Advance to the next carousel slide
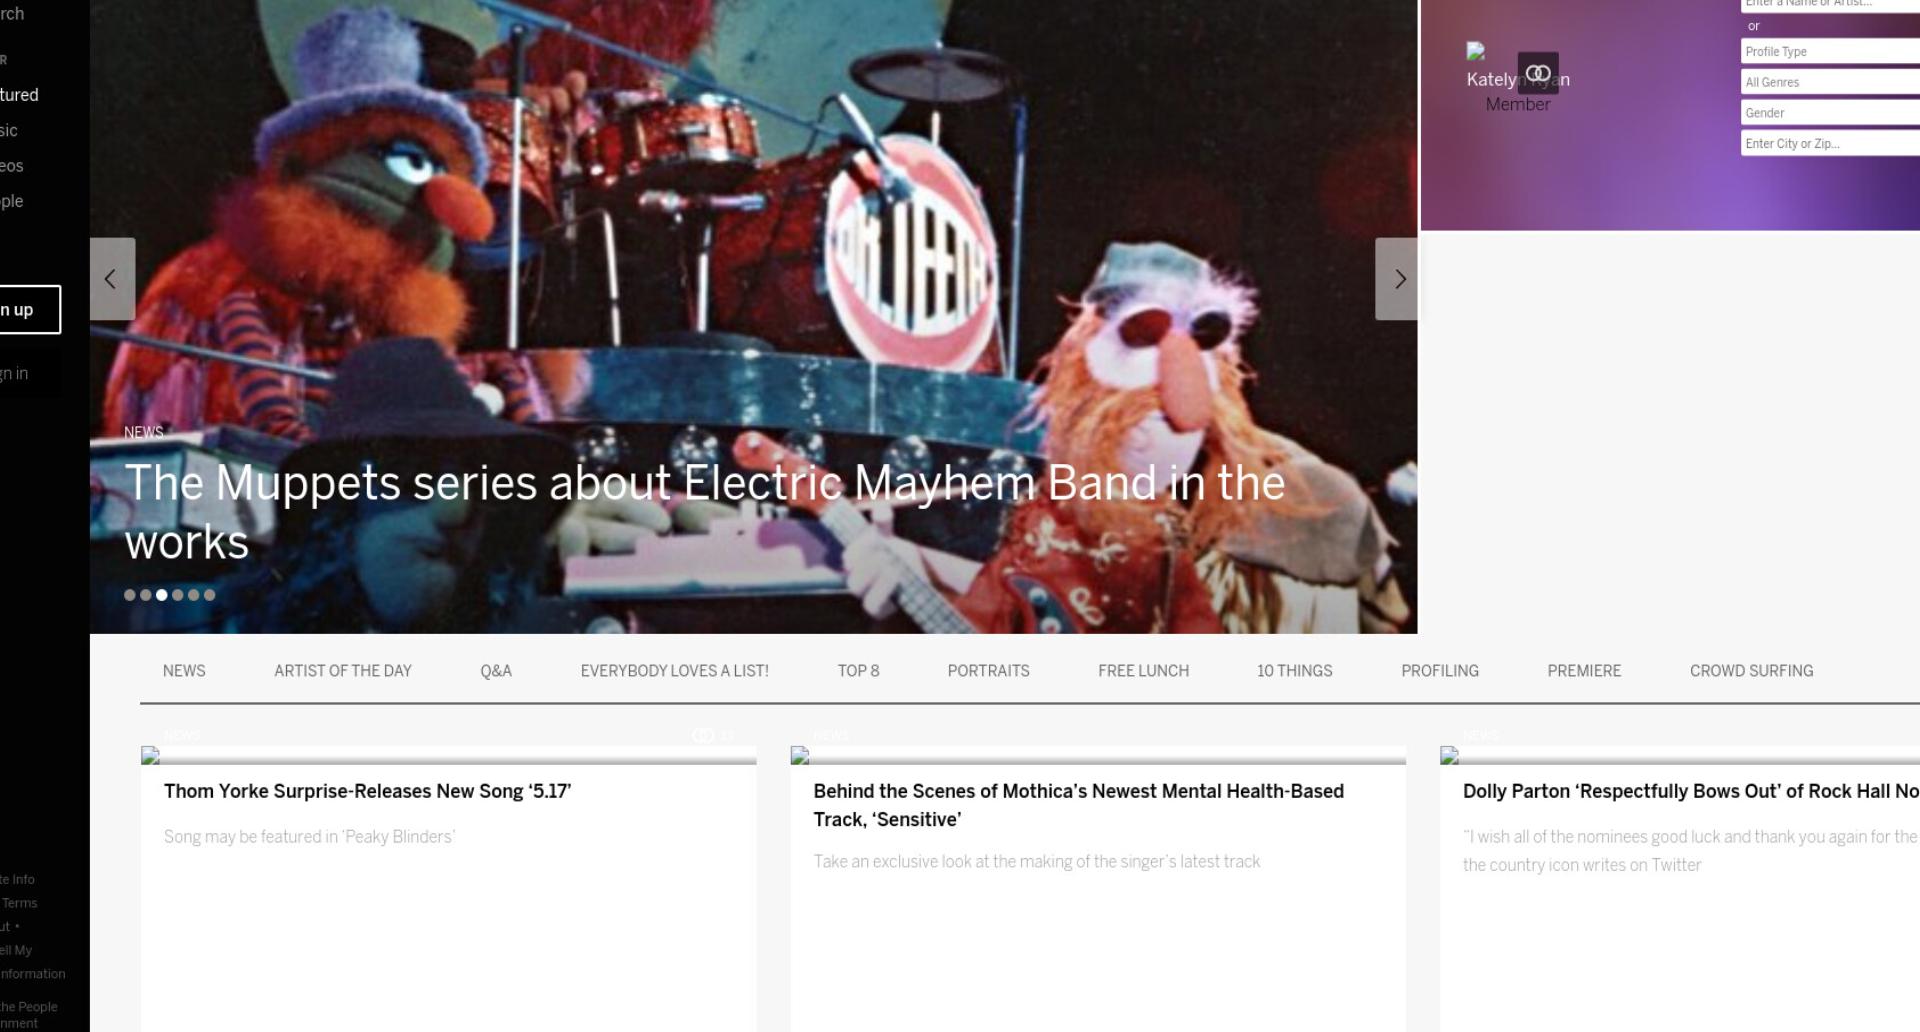This screenshot has height=1032, width=1920. coord(1397,279)
